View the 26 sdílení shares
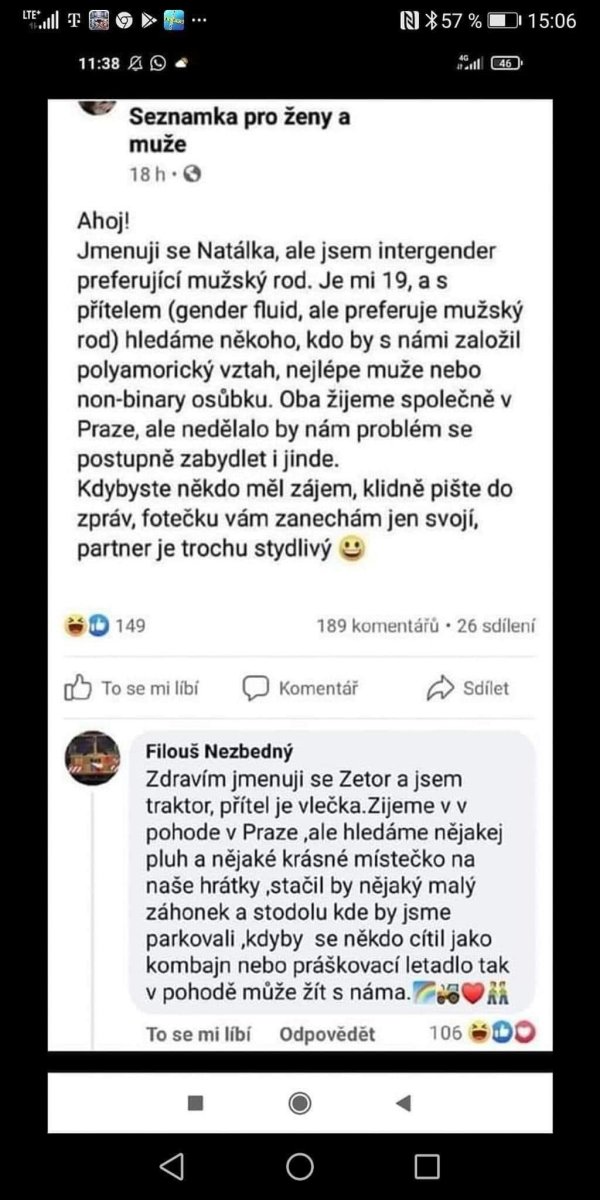The width and height of the screenshot is (600, 1200). [x=496, y=626]
